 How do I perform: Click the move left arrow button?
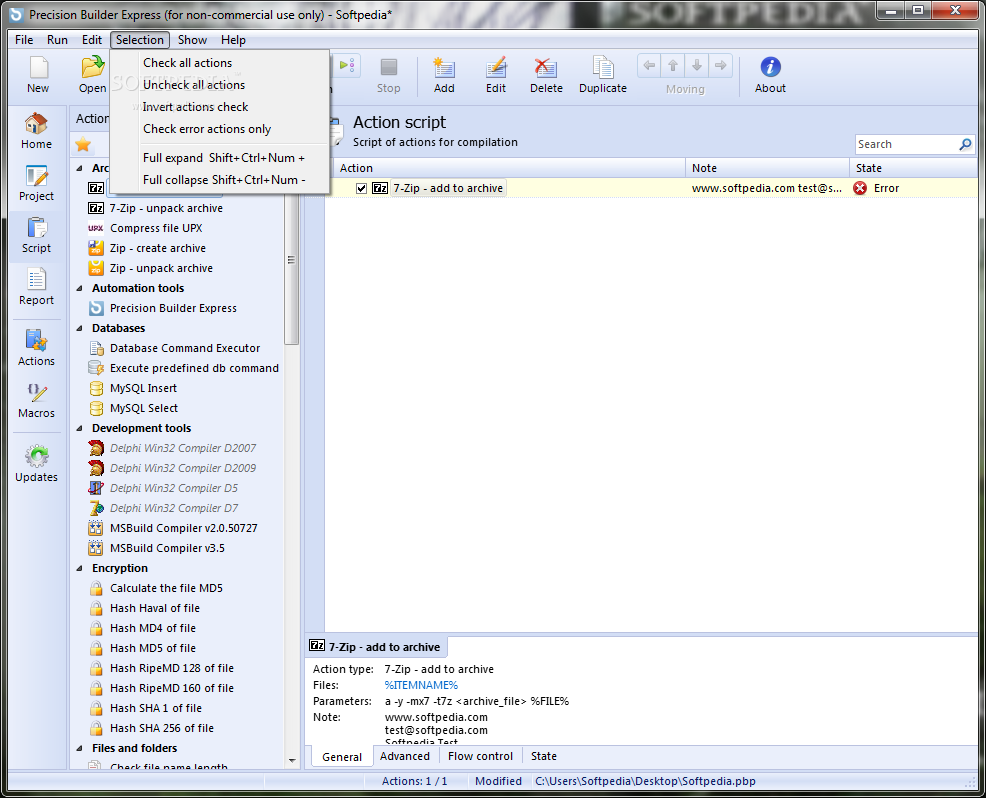(650, 65)
